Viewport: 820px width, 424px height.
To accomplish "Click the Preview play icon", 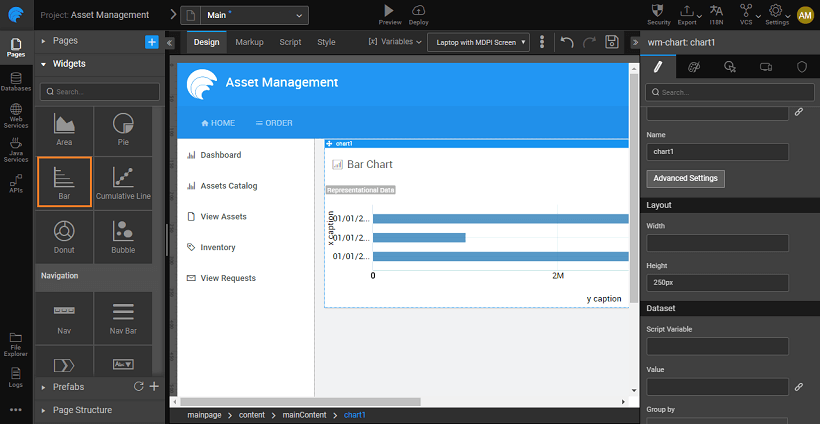I will point(389,10).
